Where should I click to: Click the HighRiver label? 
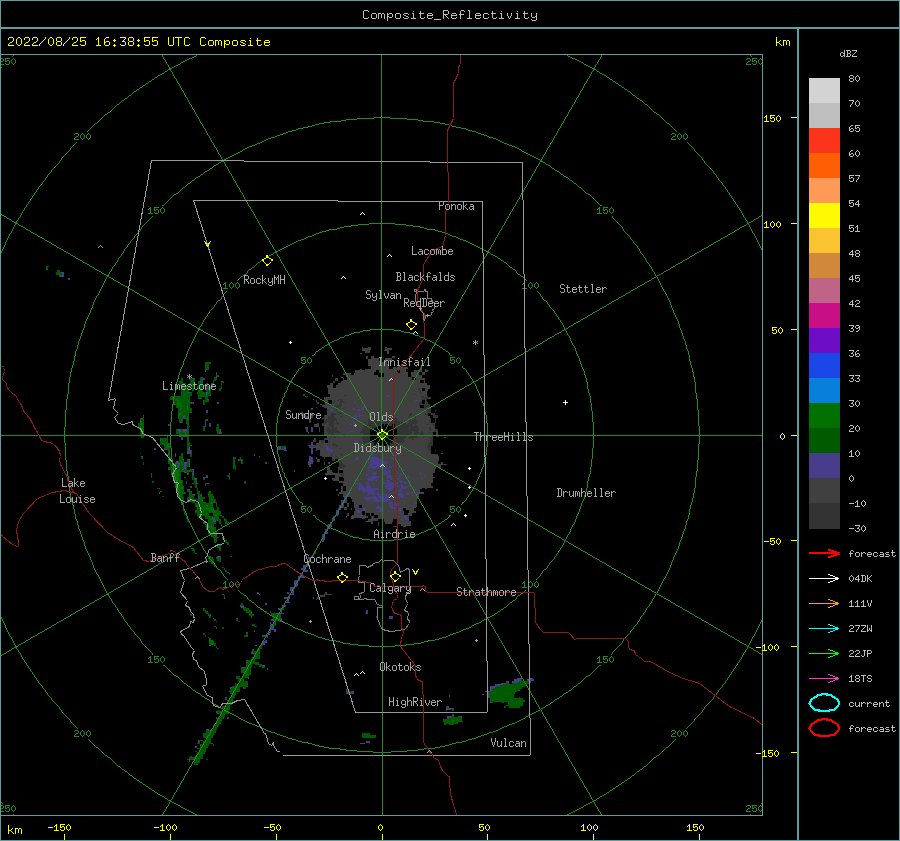[x=415, y=702]
